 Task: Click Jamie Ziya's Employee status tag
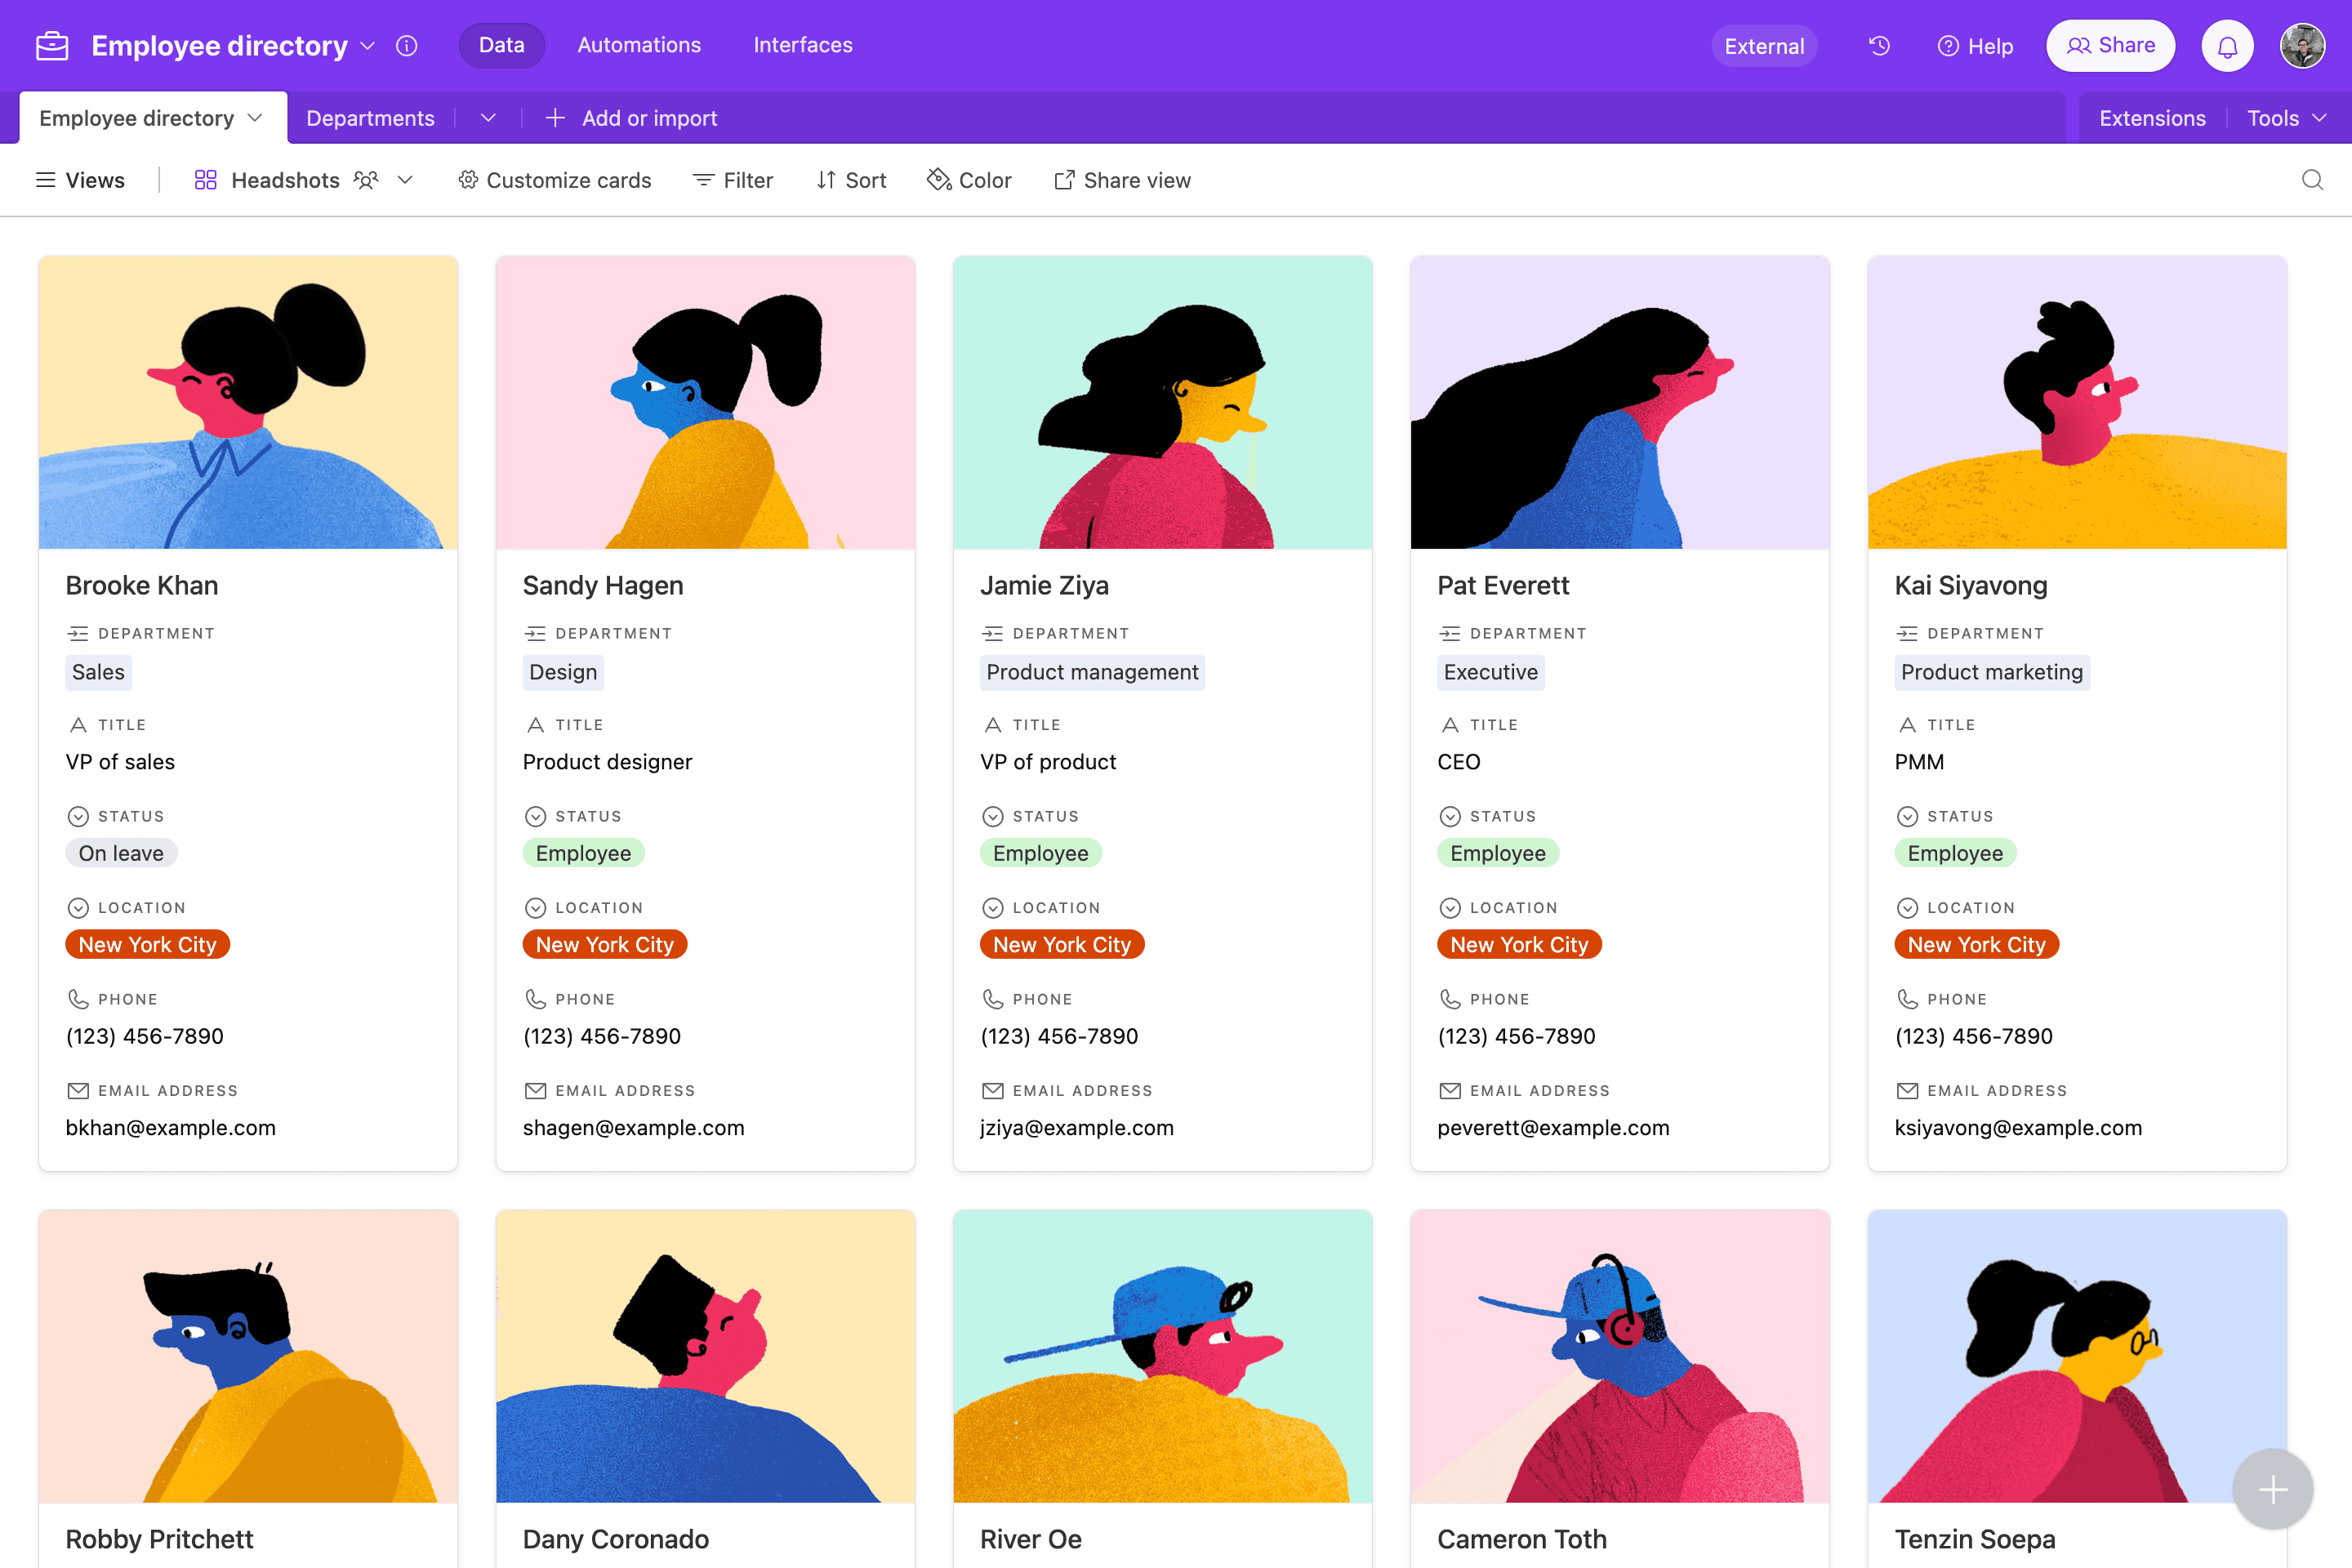pos(1040,853)
